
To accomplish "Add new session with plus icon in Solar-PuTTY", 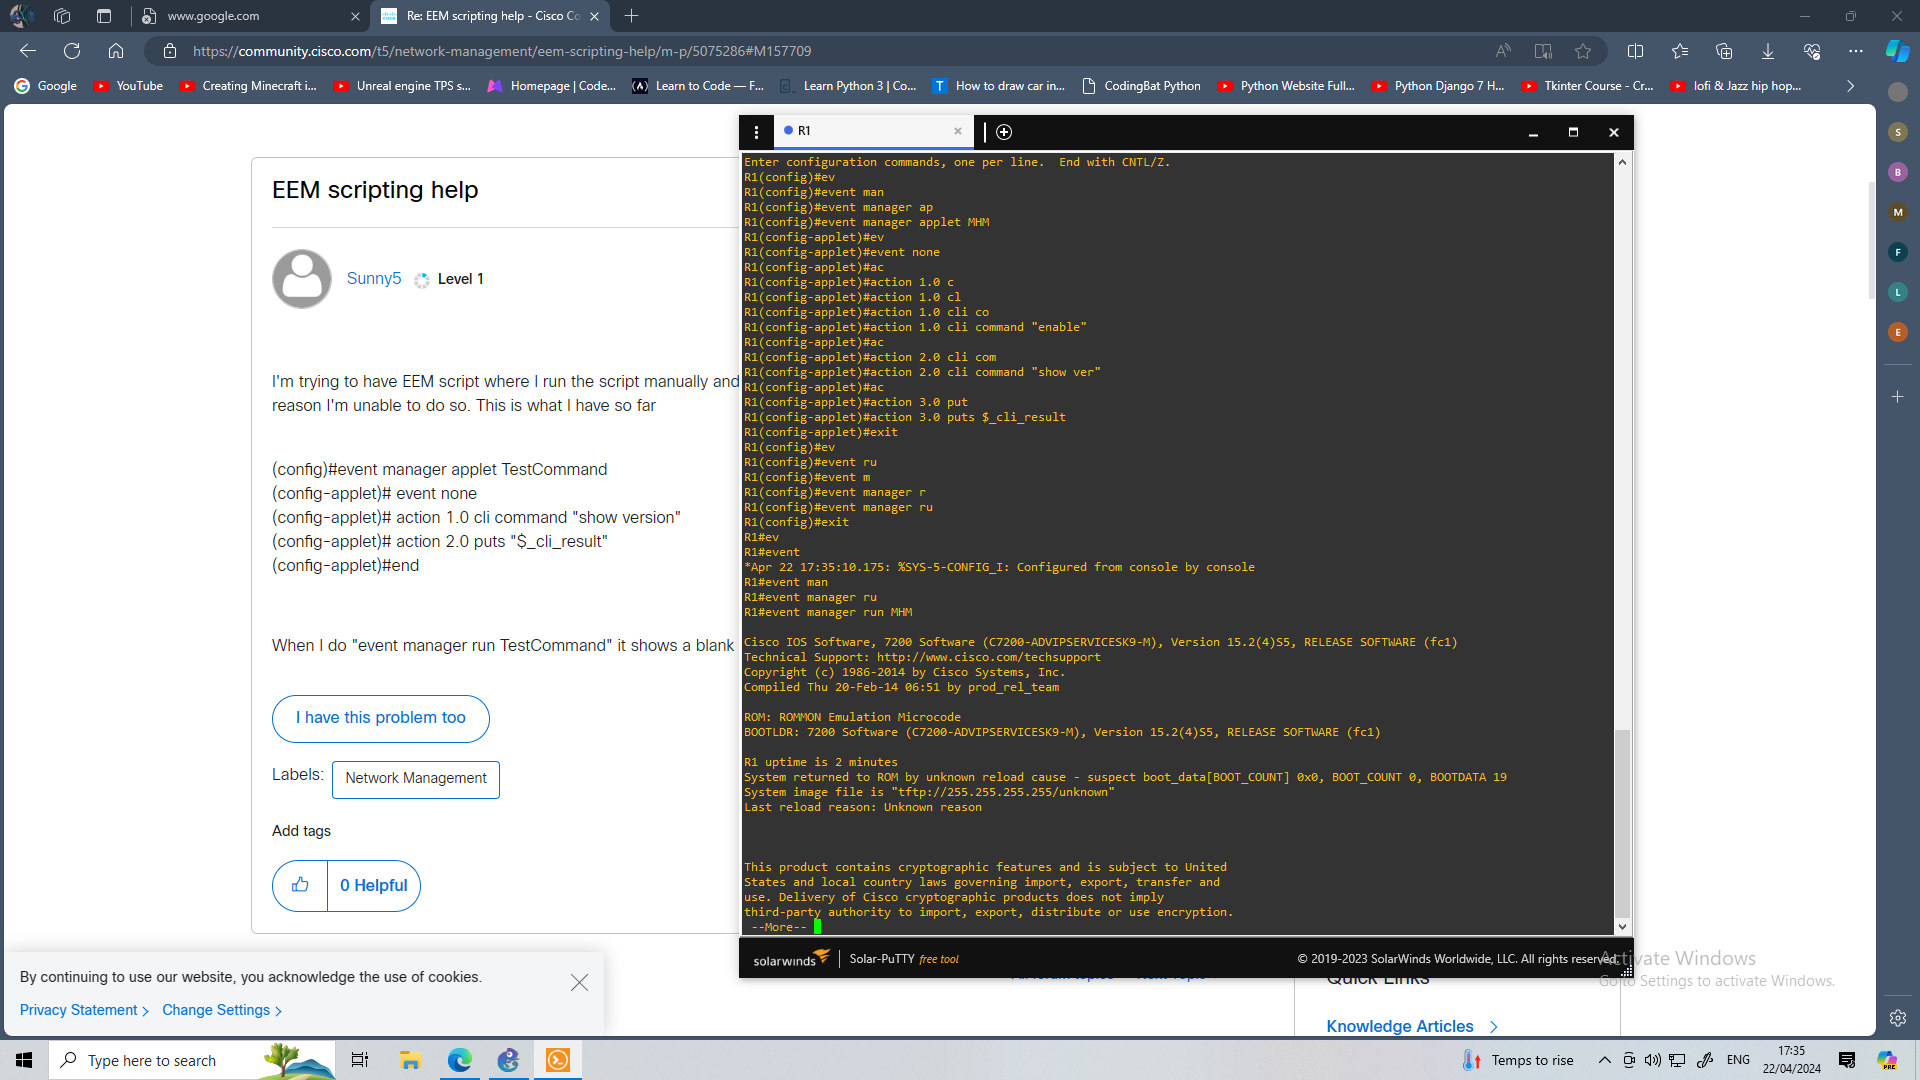I will coord(1004,132).
